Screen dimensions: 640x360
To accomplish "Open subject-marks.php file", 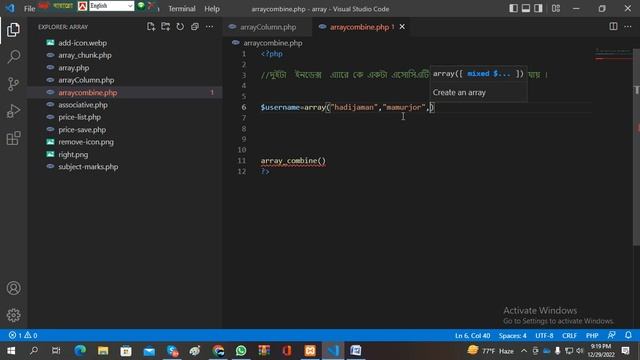I will [x=88, y=167].
